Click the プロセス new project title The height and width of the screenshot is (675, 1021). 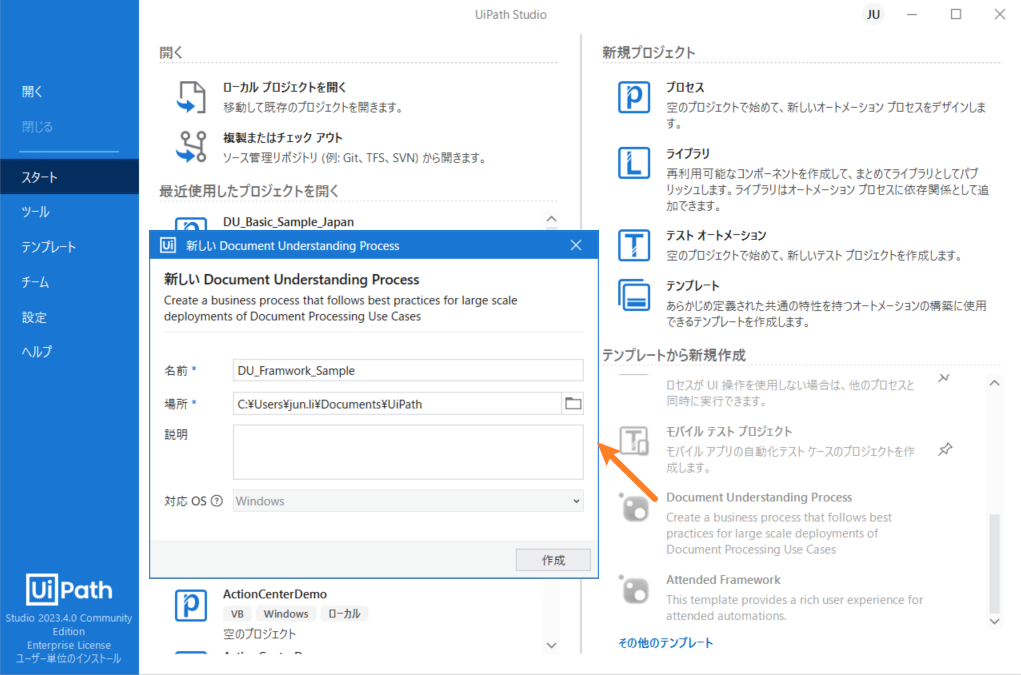coord(685,87)
